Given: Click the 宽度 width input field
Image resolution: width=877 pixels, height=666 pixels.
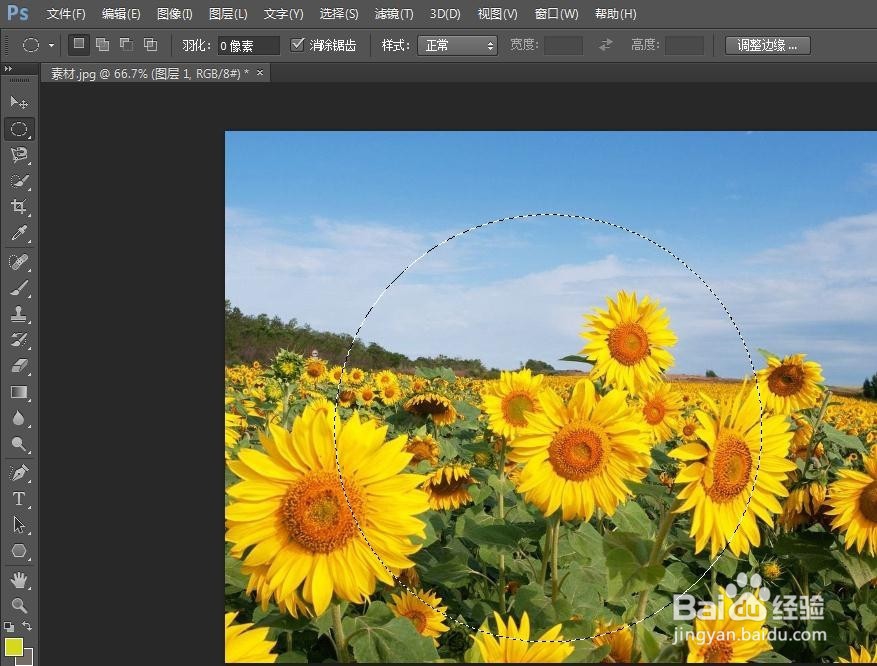Looking at the screenshot, I should coord(563,45).
